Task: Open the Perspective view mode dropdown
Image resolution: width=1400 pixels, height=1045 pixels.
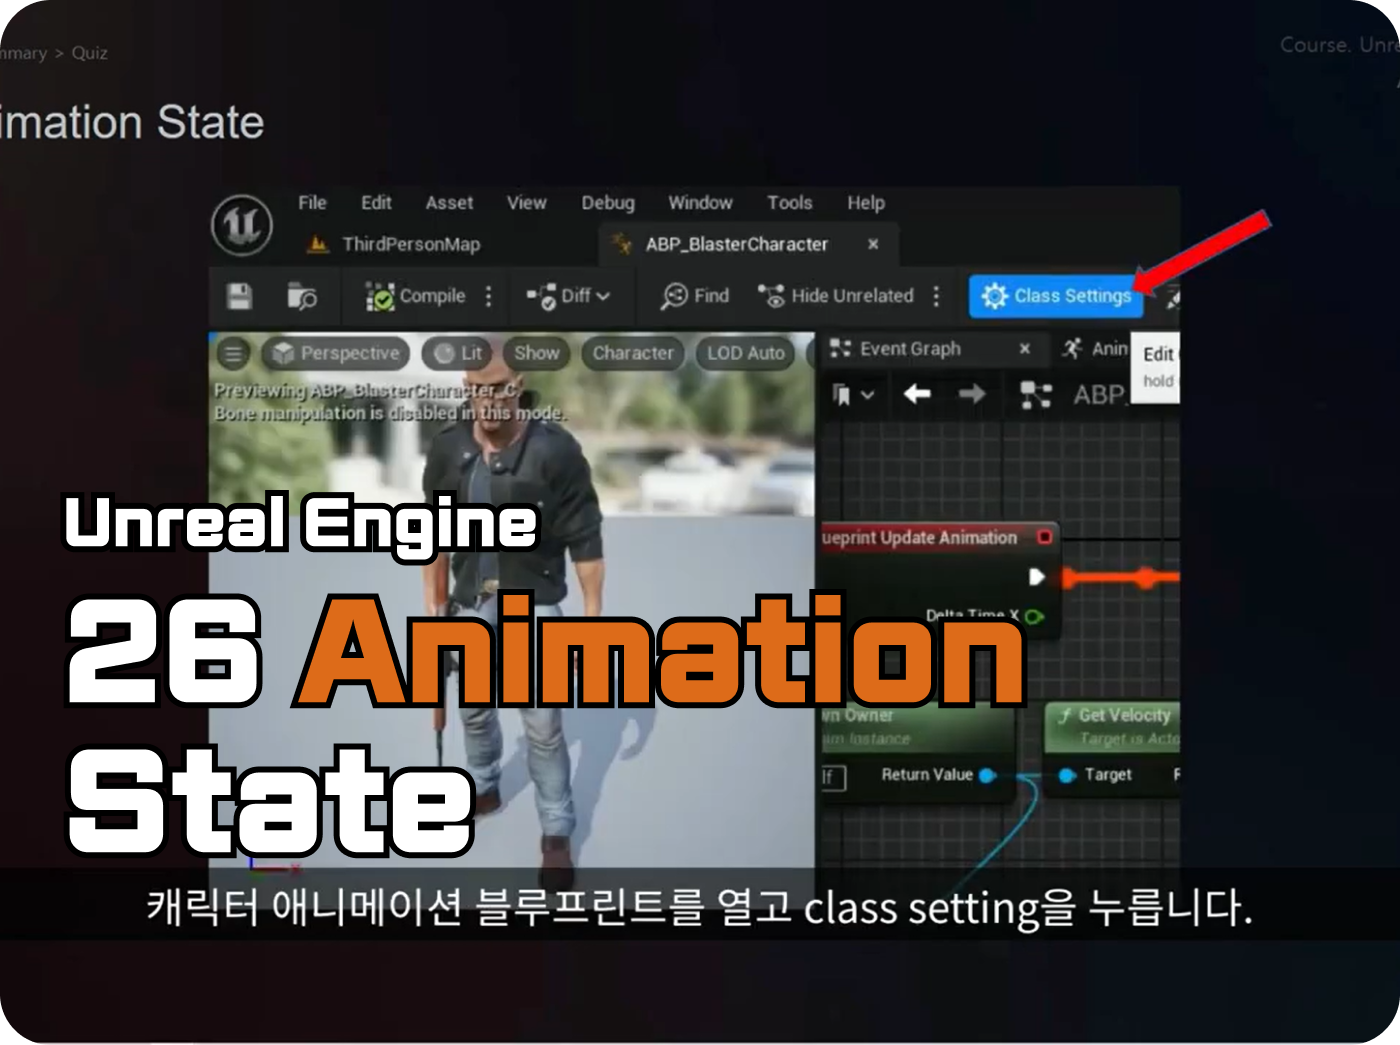Action: (x=336, y=353)
